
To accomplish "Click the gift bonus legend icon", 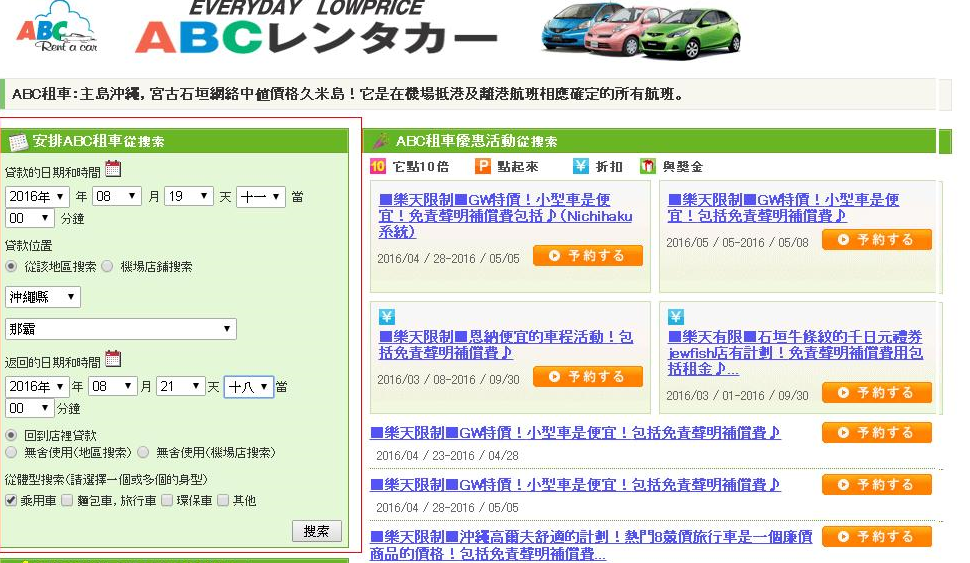I will point(647,166).
